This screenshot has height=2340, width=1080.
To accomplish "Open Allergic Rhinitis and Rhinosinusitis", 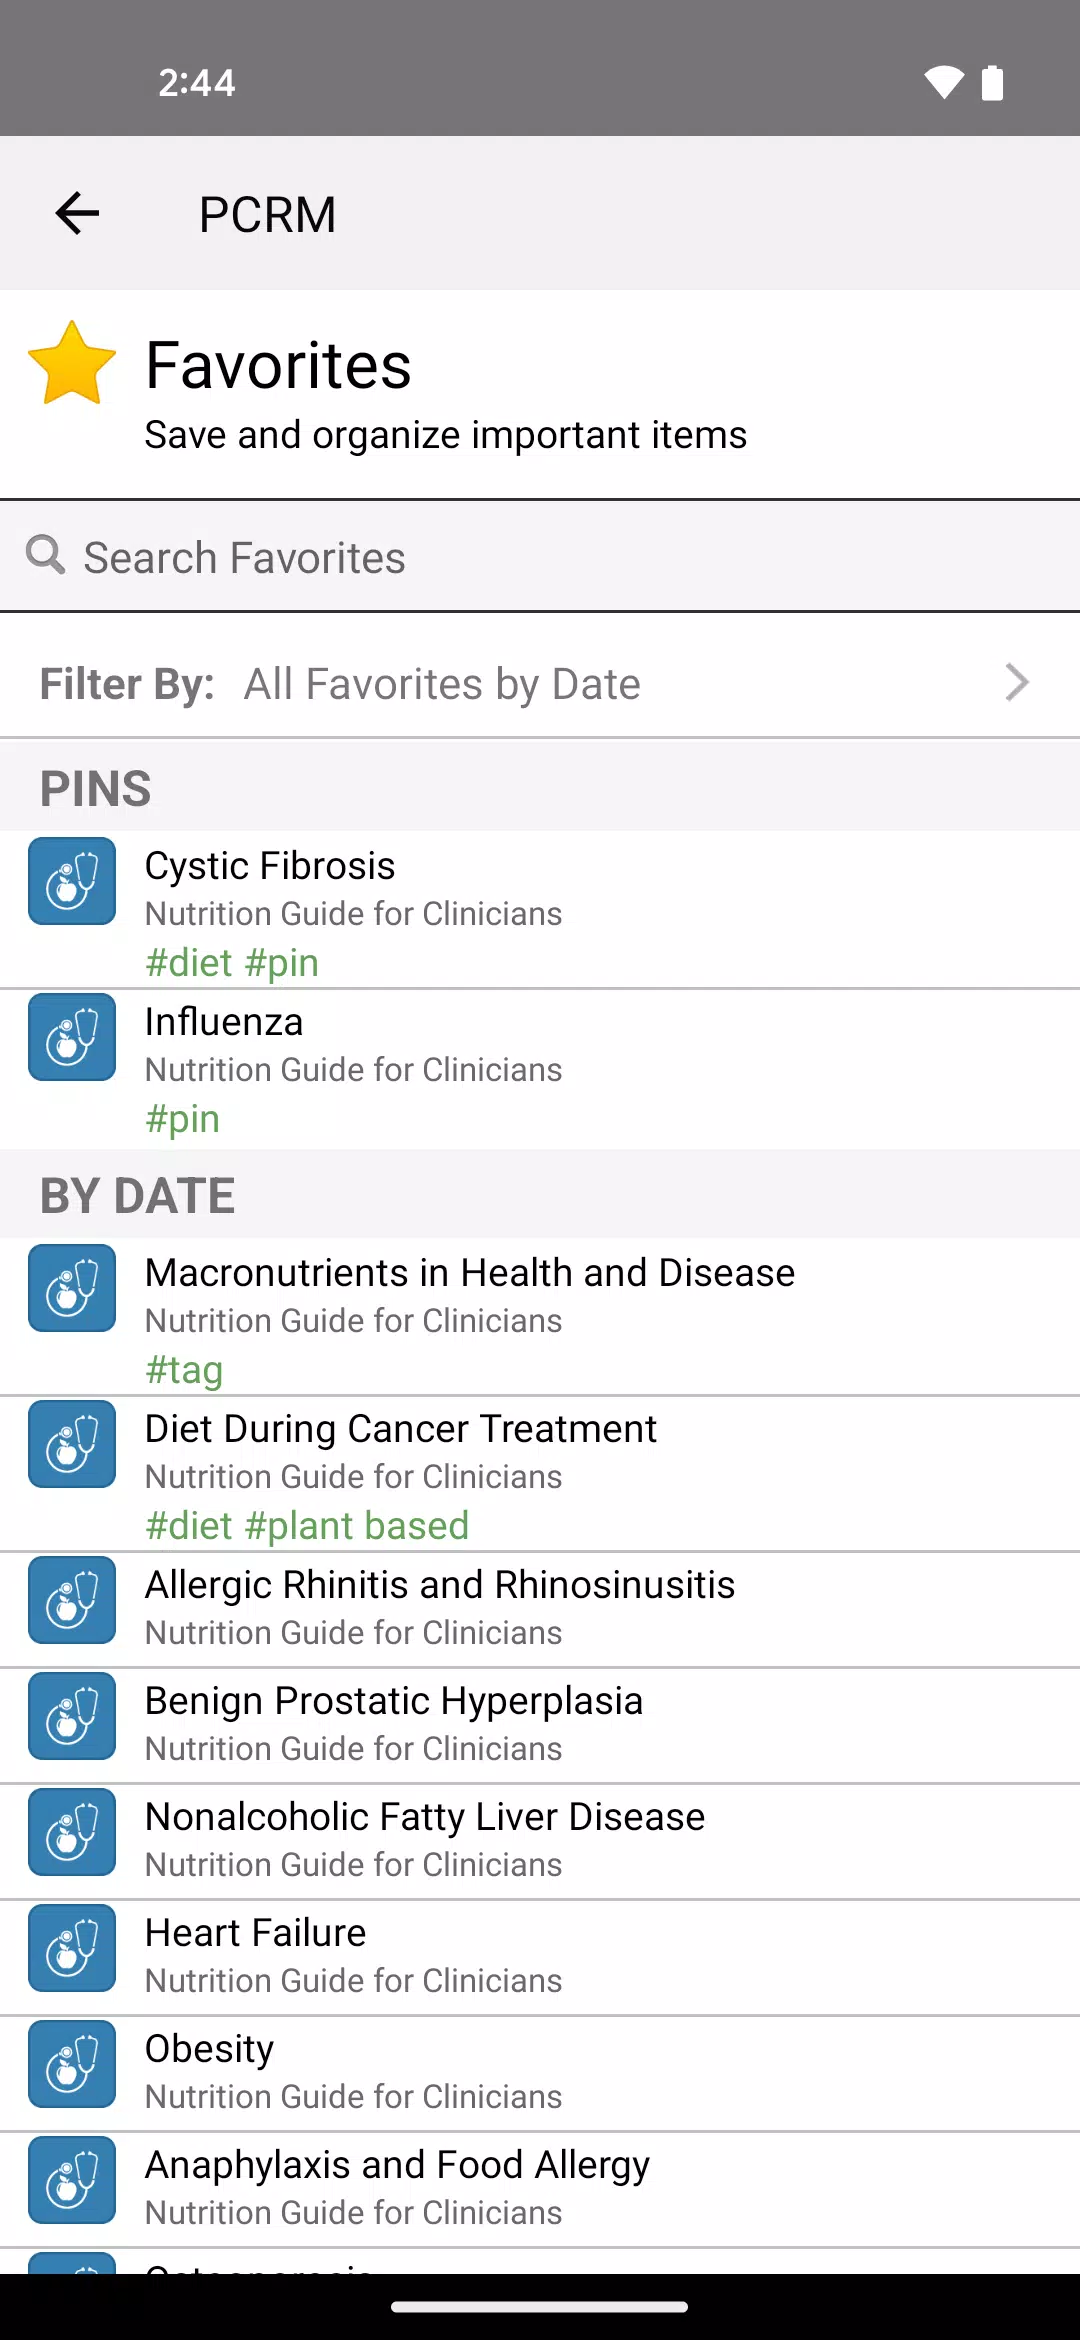I will pyautogui.click(x=540, y=1610).
